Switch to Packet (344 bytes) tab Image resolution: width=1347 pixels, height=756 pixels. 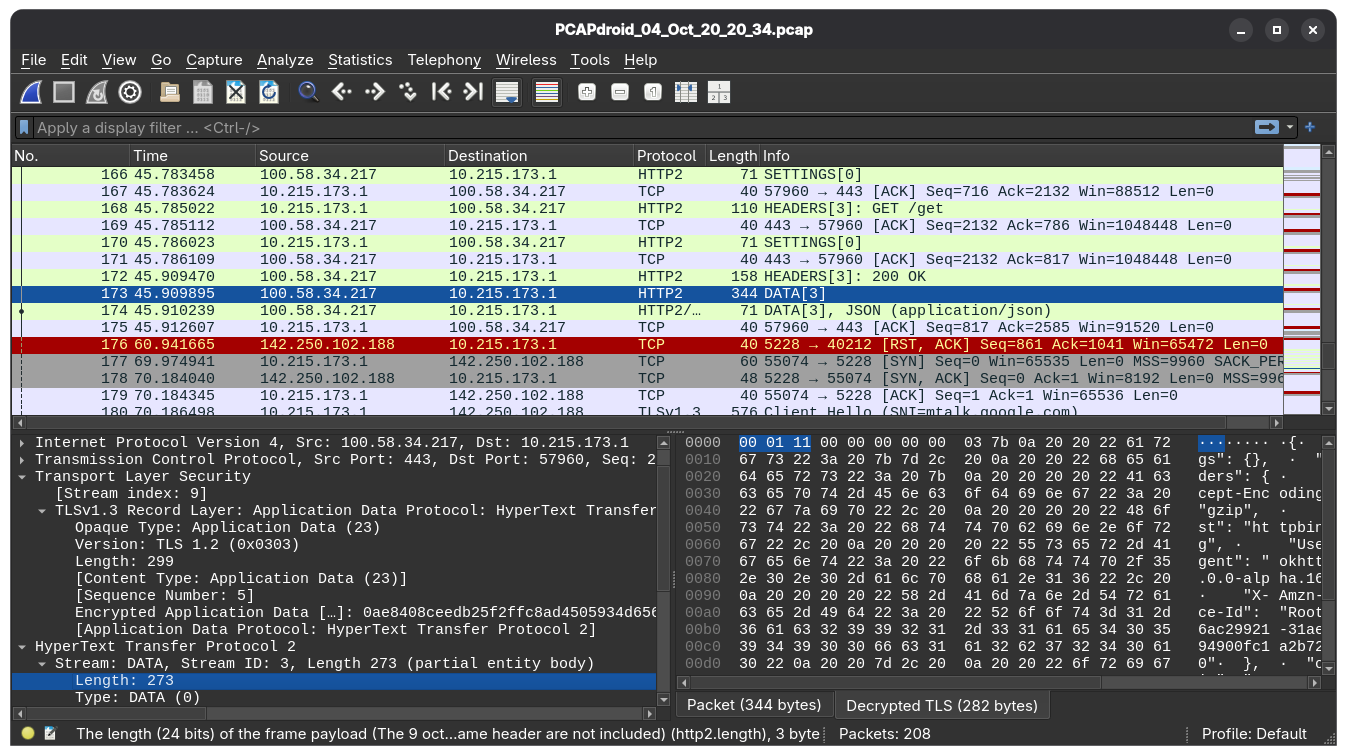[754, 705]
